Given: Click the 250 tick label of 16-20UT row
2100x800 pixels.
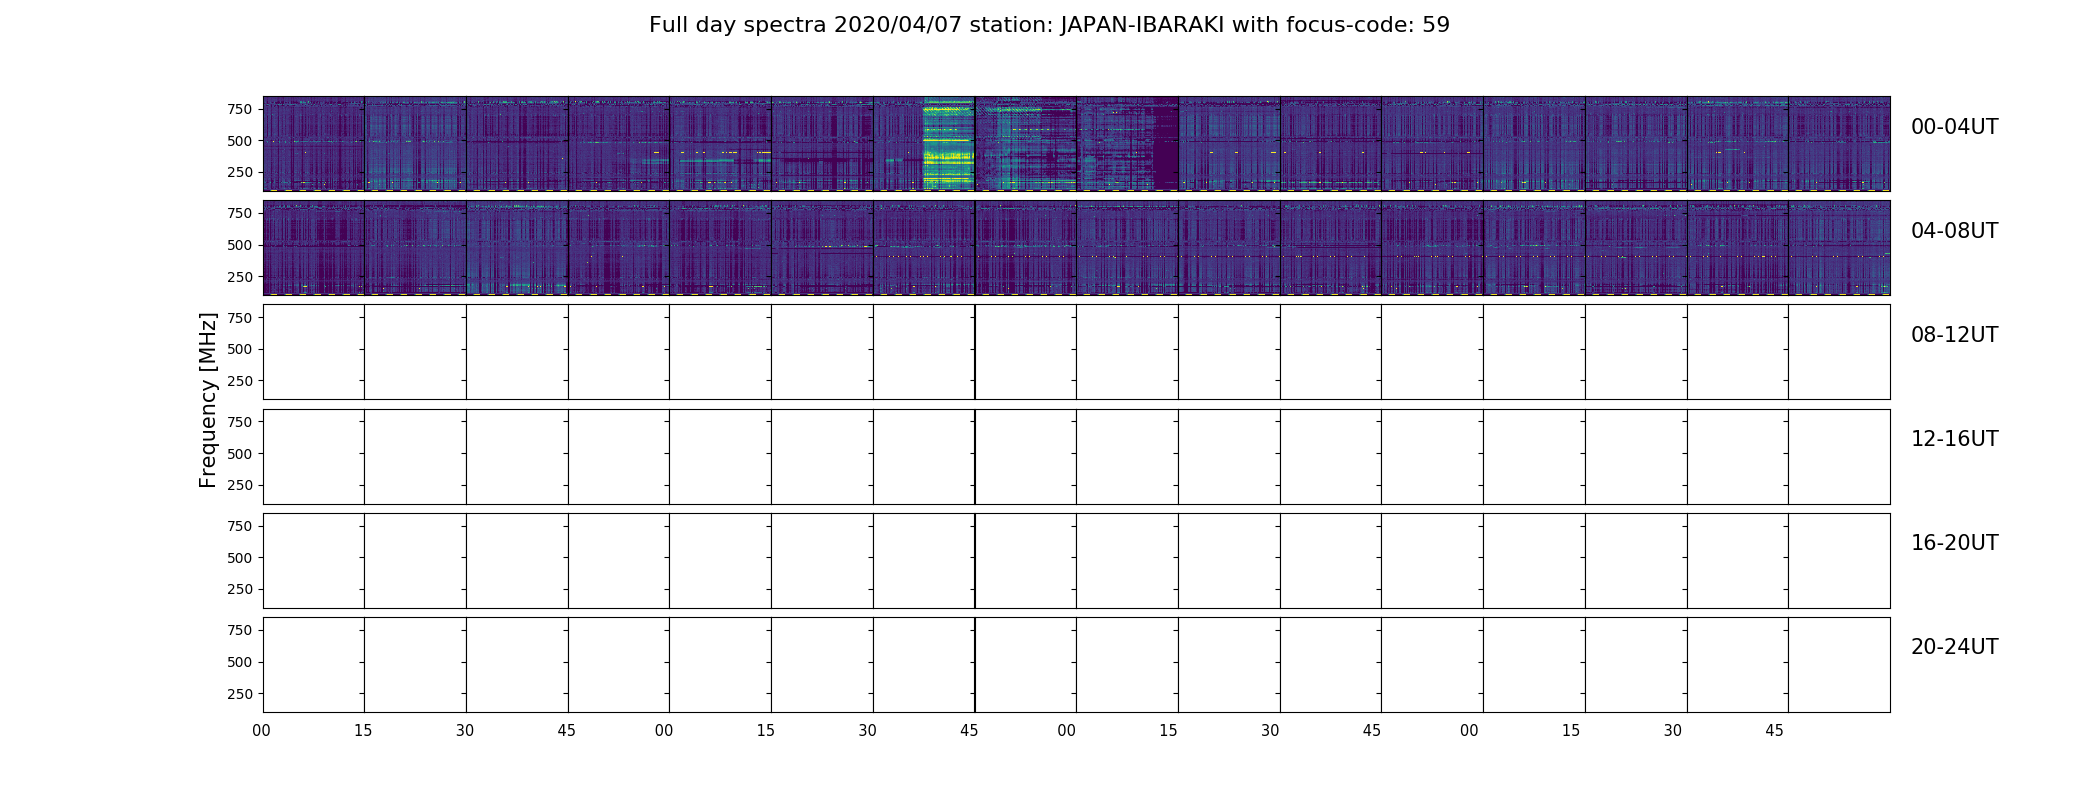Looking at the screenshot, I should pos(240,589).
